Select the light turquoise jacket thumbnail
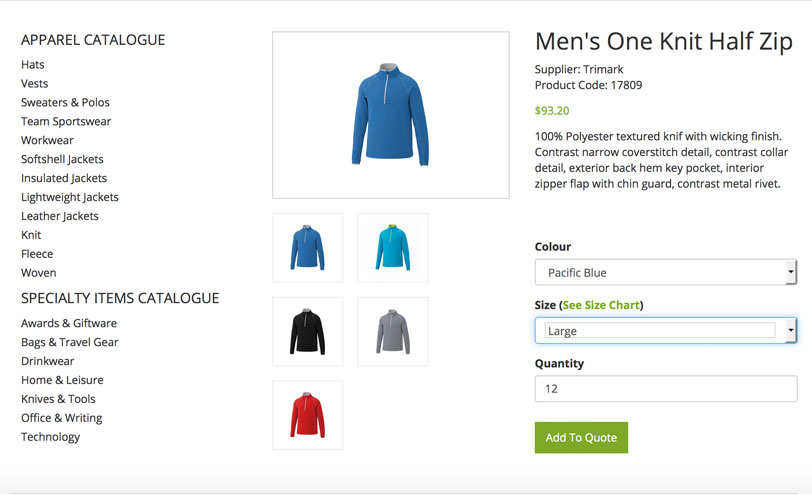 pyautogui.click(x=392, y=247)
